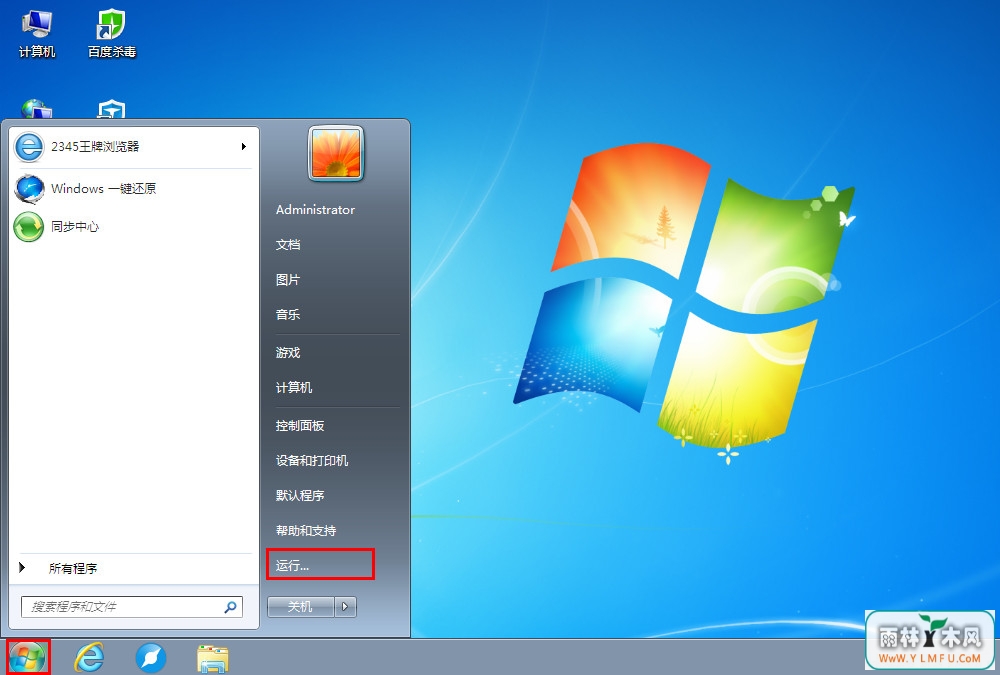Screen dimensions: 1000x675
Task: Open 文档 from the Start menu
Action: click(x=288, y=244)
